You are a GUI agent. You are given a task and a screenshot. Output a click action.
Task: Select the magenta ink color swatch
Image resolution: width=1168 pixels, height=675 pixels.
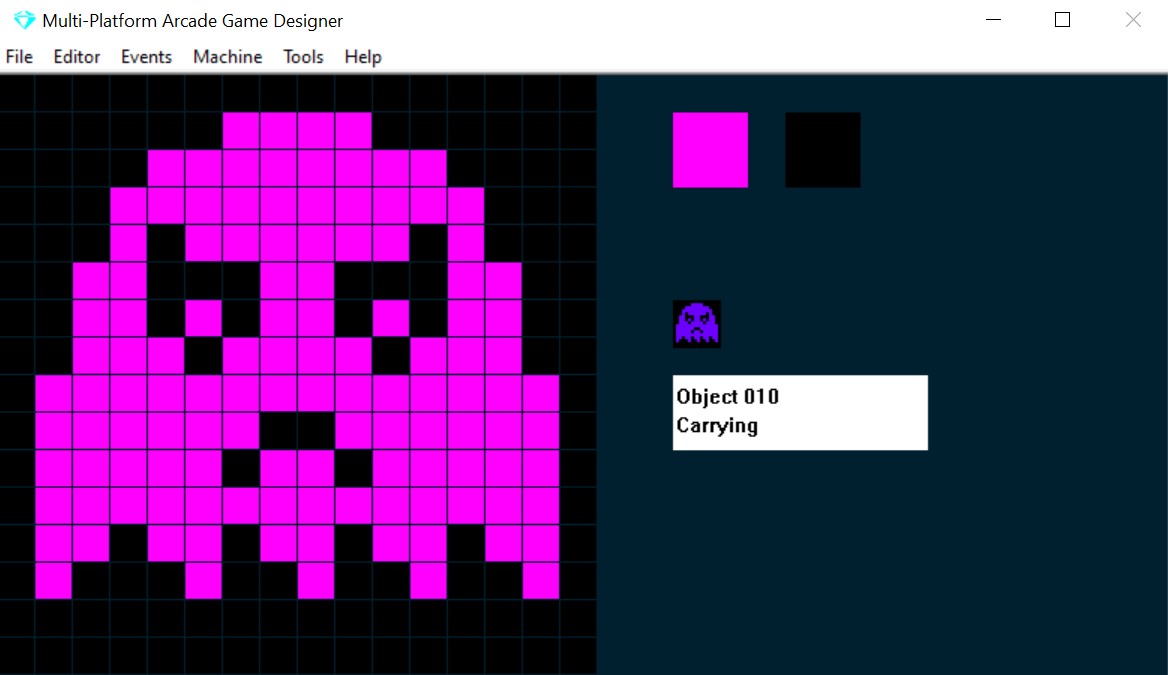tap(710, 150)
